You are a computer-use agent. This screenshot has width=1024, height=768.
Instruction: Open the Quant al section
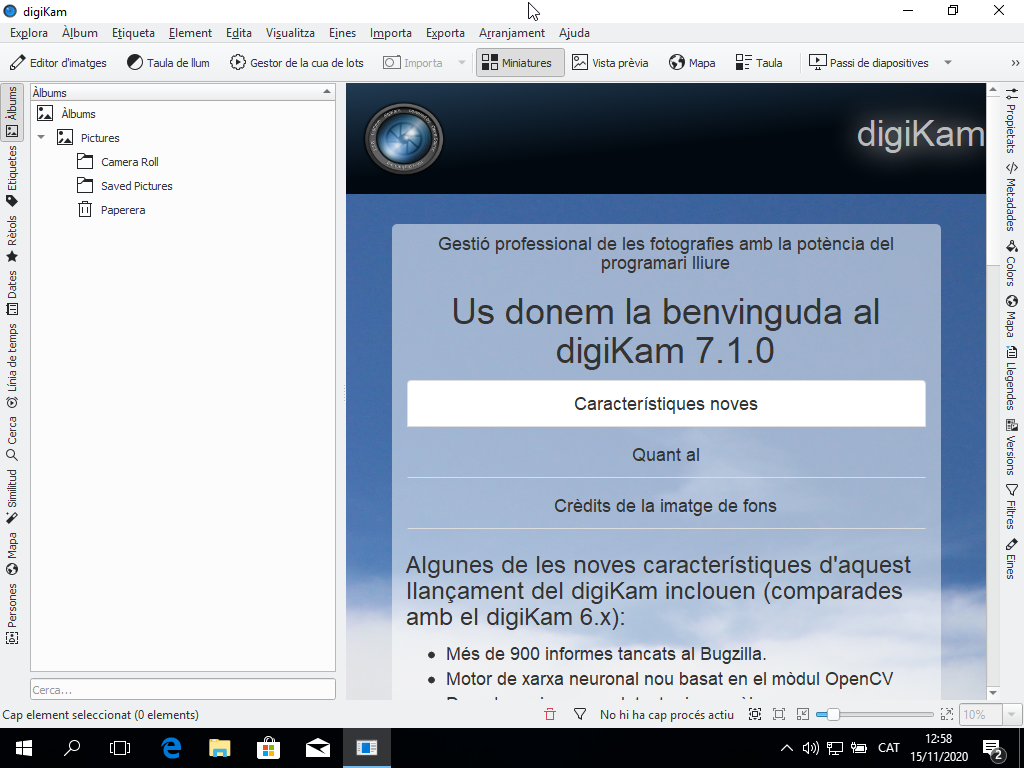pos(666,455)
